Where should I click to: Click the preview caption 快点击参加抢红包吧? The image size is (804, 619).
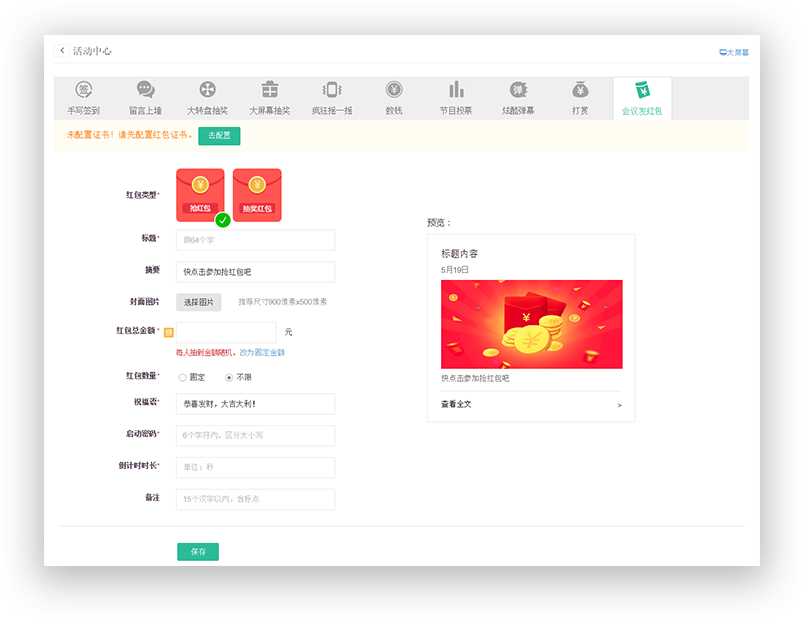click(475, 378)
